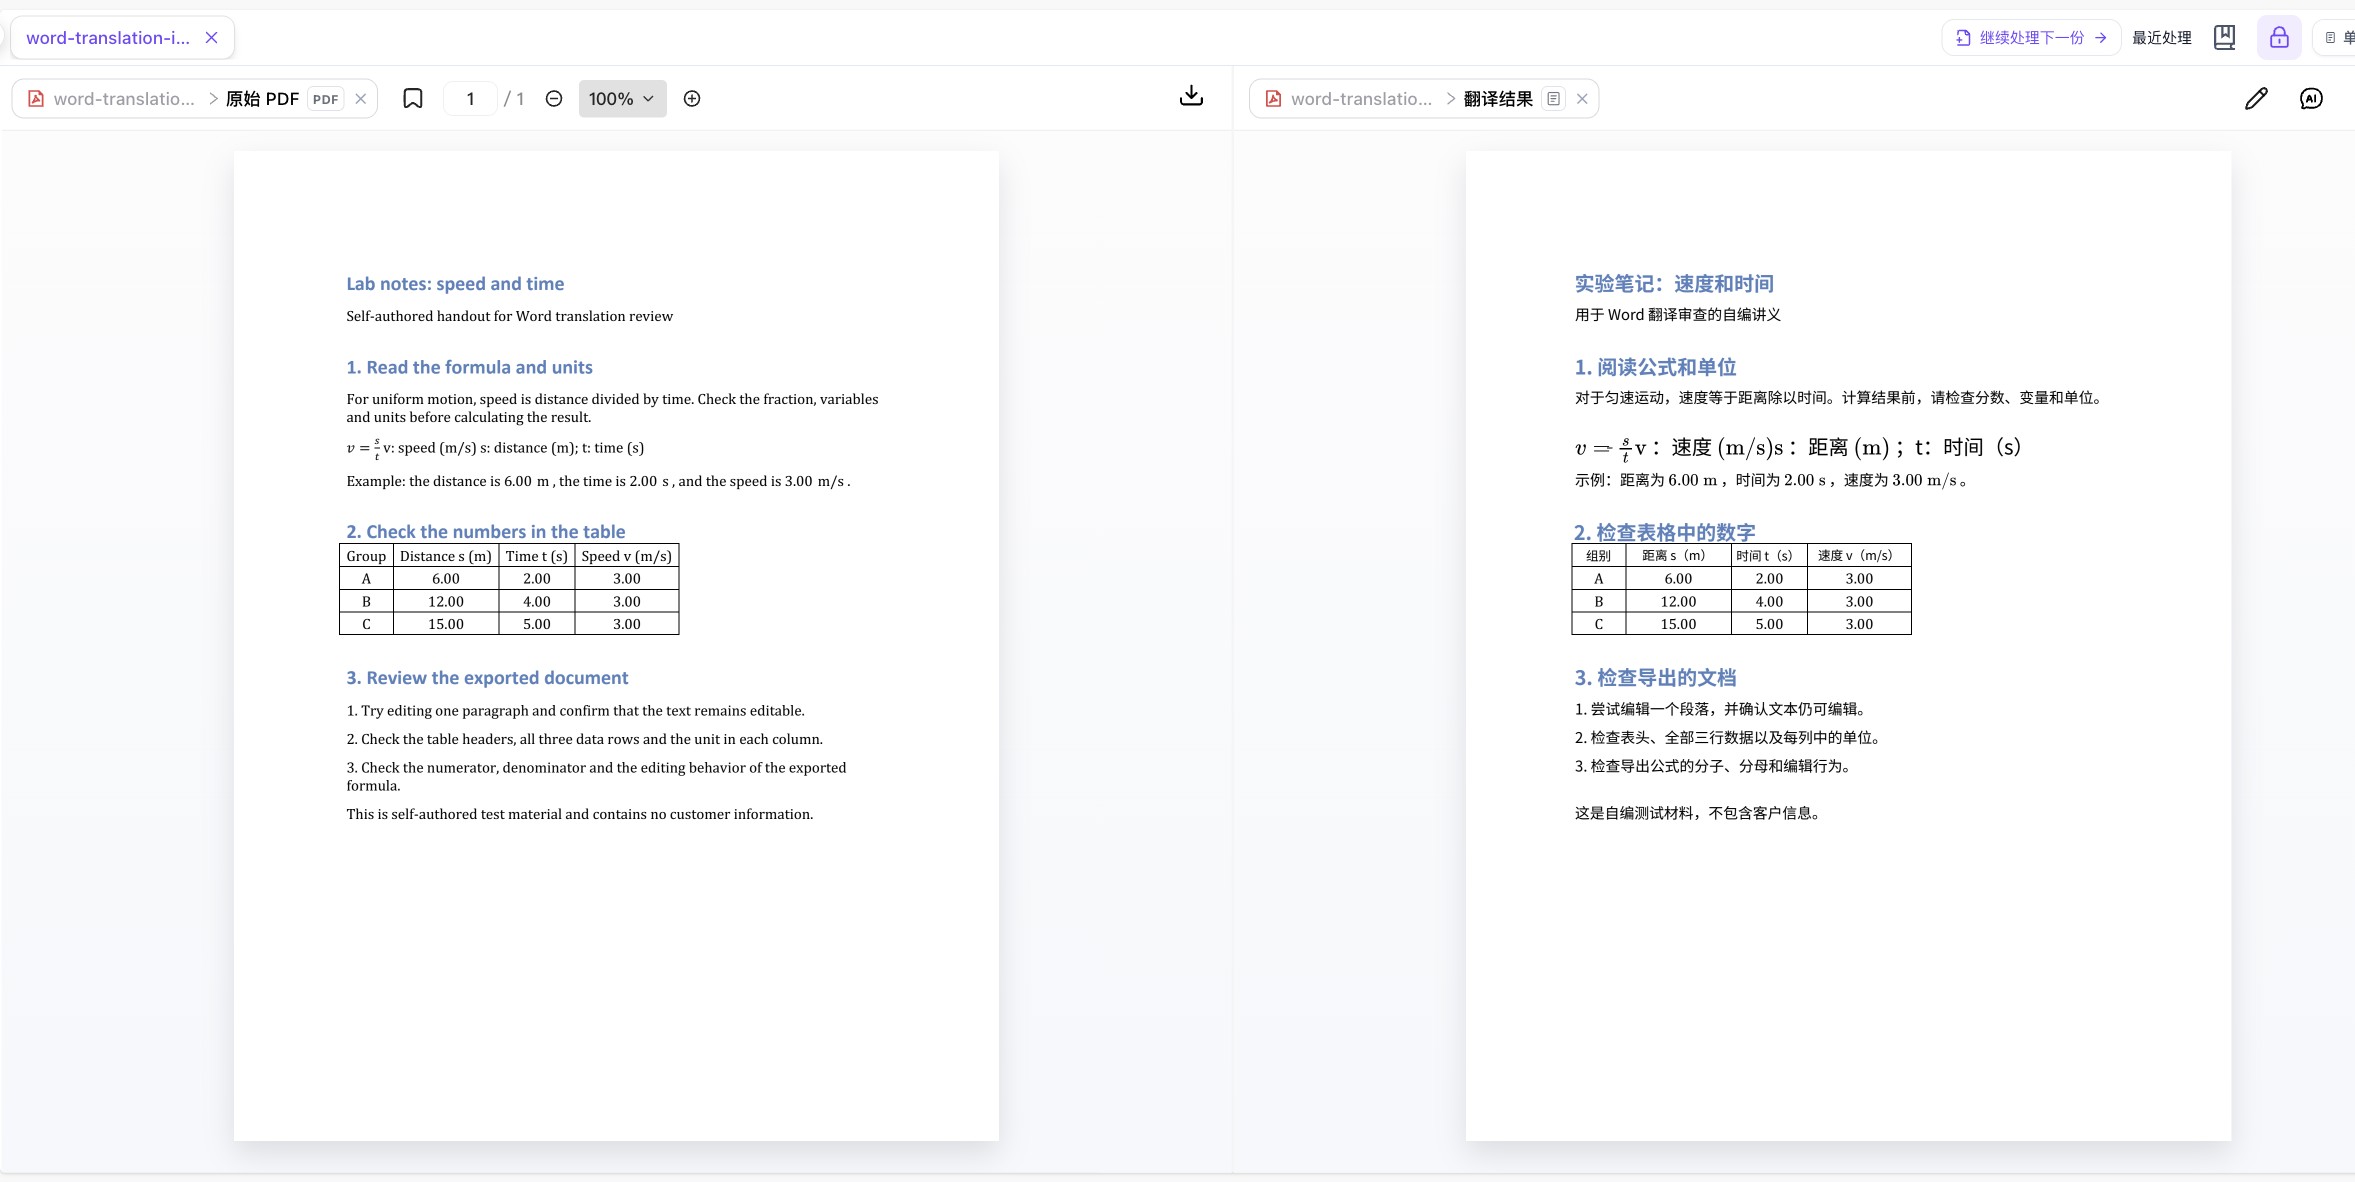The image size is (2355, 1182).
Task: Click right breadcrumb word-translatio... filename
Action: click(1361, 99)
